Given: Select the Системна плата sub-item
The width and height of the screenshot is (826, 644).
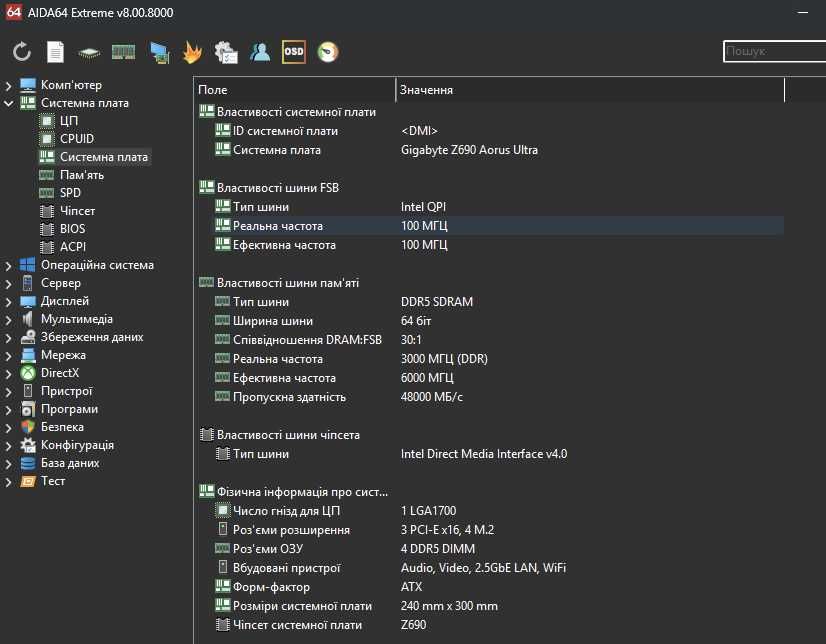Looking at the screenshot, I should point(104,157).
